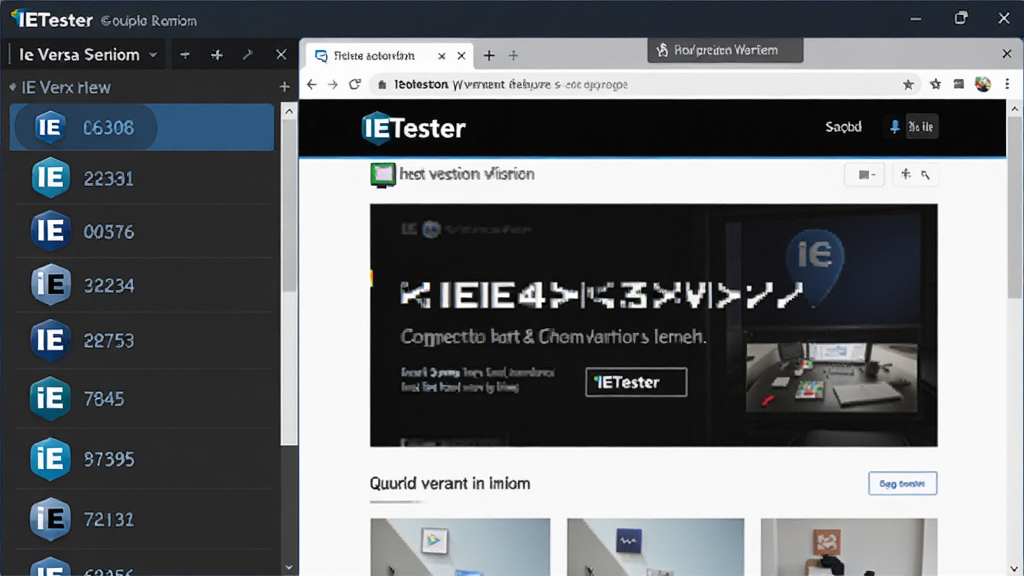Image resolution: width=1024 pixels, height=576 pixels.
Task: Focus the address bar URL field
Action: click(643, 84)
